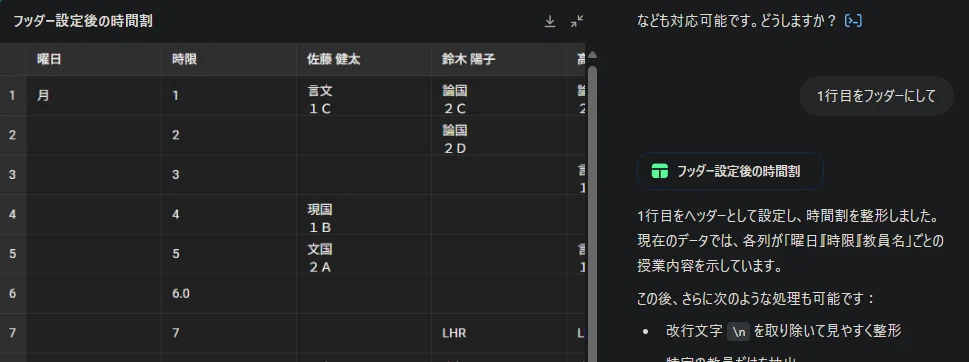The height and width of the screenshot is (362, 969).
Task: Open the フッダー設定後の時間割 chip in chat
Action: [x=730, y=171]
